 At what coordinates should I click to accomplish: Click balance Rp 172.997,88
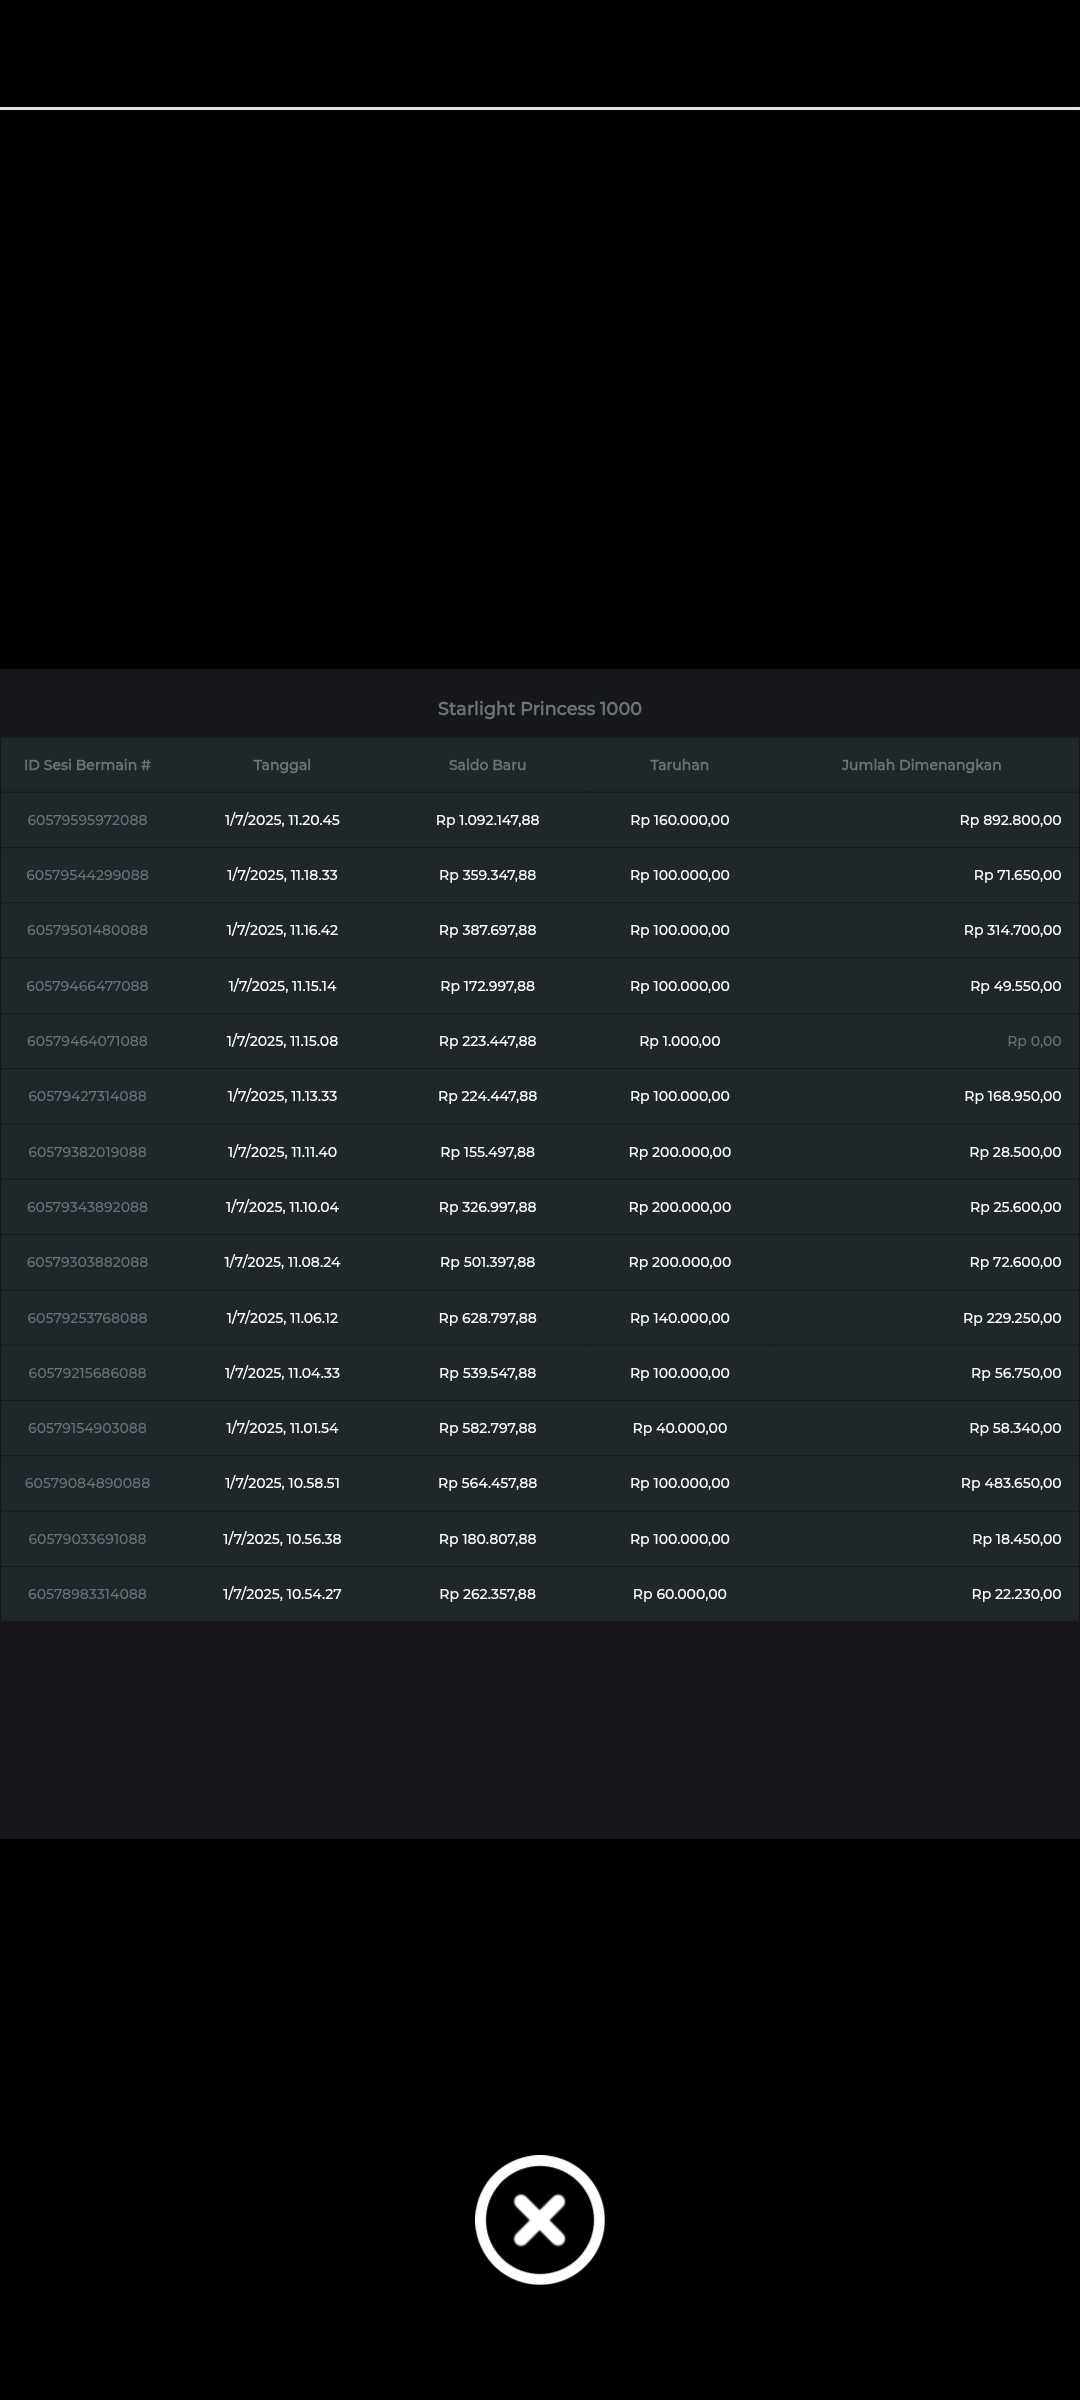(487, 986)
